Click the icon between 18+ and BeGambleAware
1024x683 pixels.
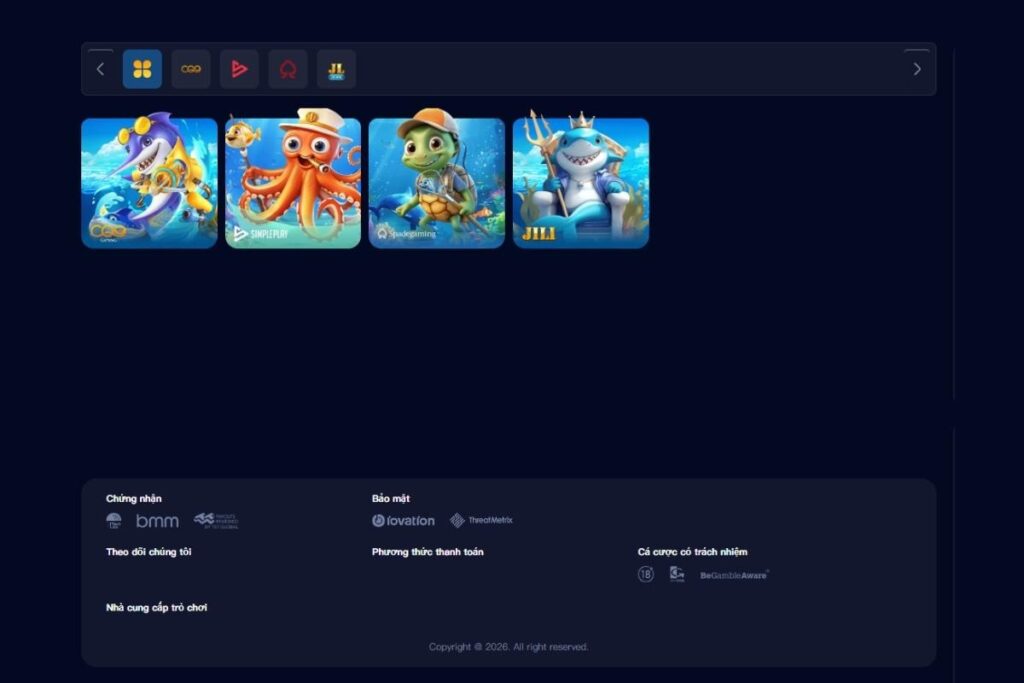click(x=677, y=574)
